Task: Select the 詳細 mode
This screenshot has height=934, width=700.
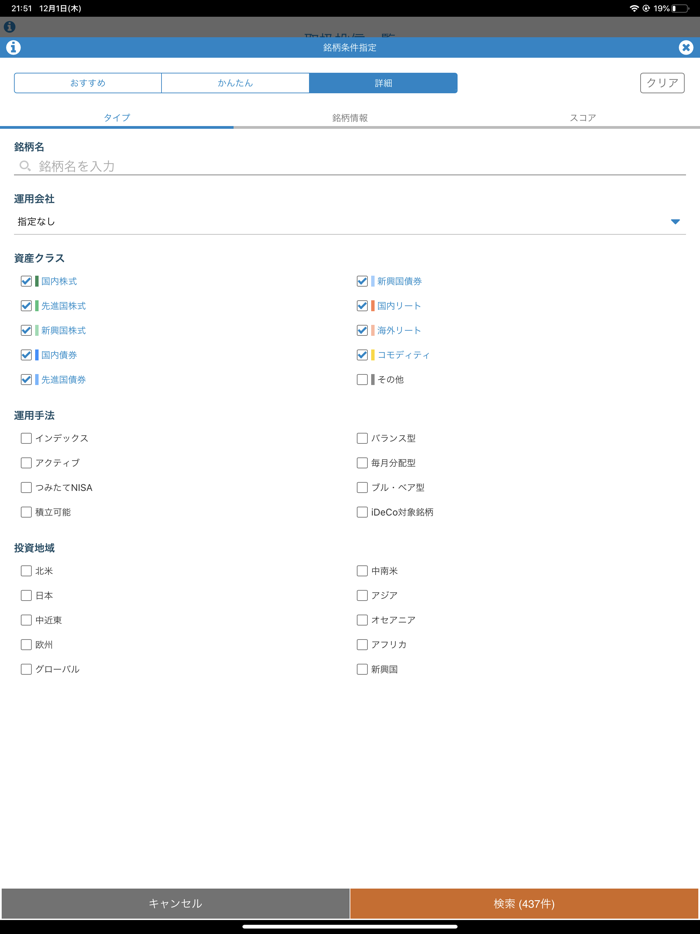Action: 383,83
